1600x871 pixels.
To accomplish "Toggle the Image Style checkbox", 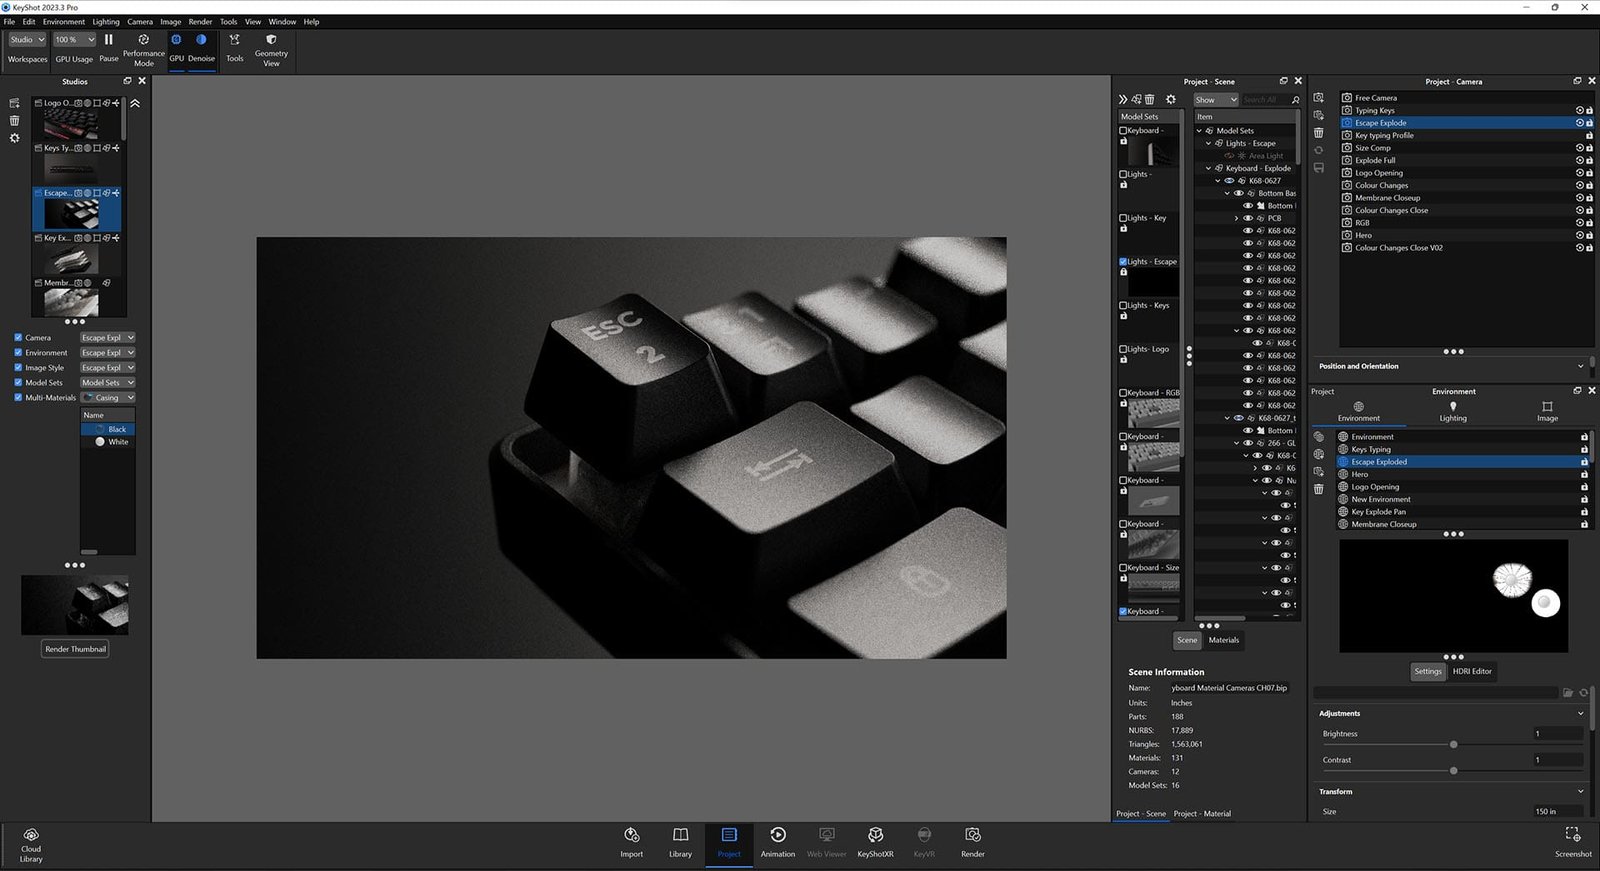I will click(x=18, y=368).
